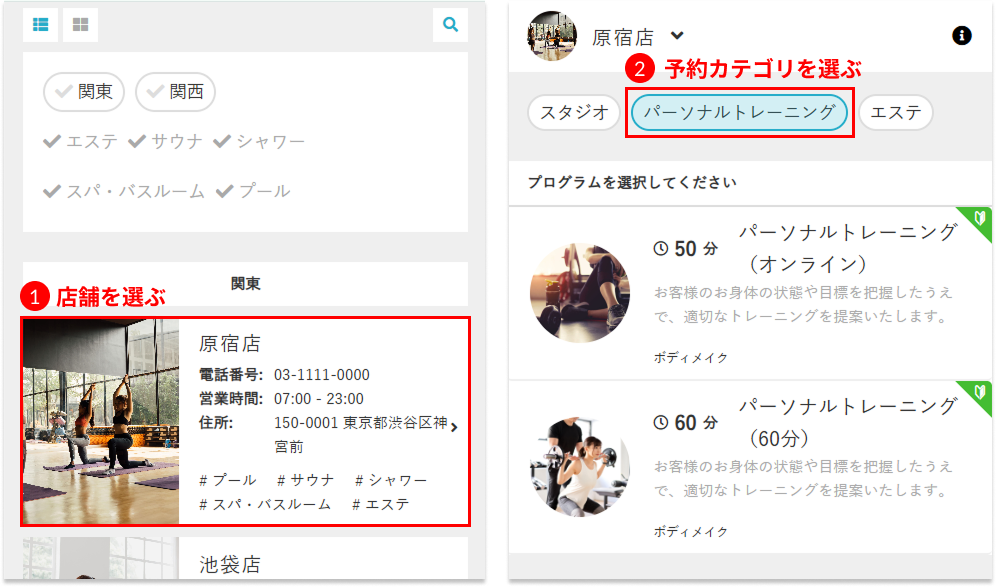Switch to grid view icon
The image size is (996, 587).
click(81, 25)
